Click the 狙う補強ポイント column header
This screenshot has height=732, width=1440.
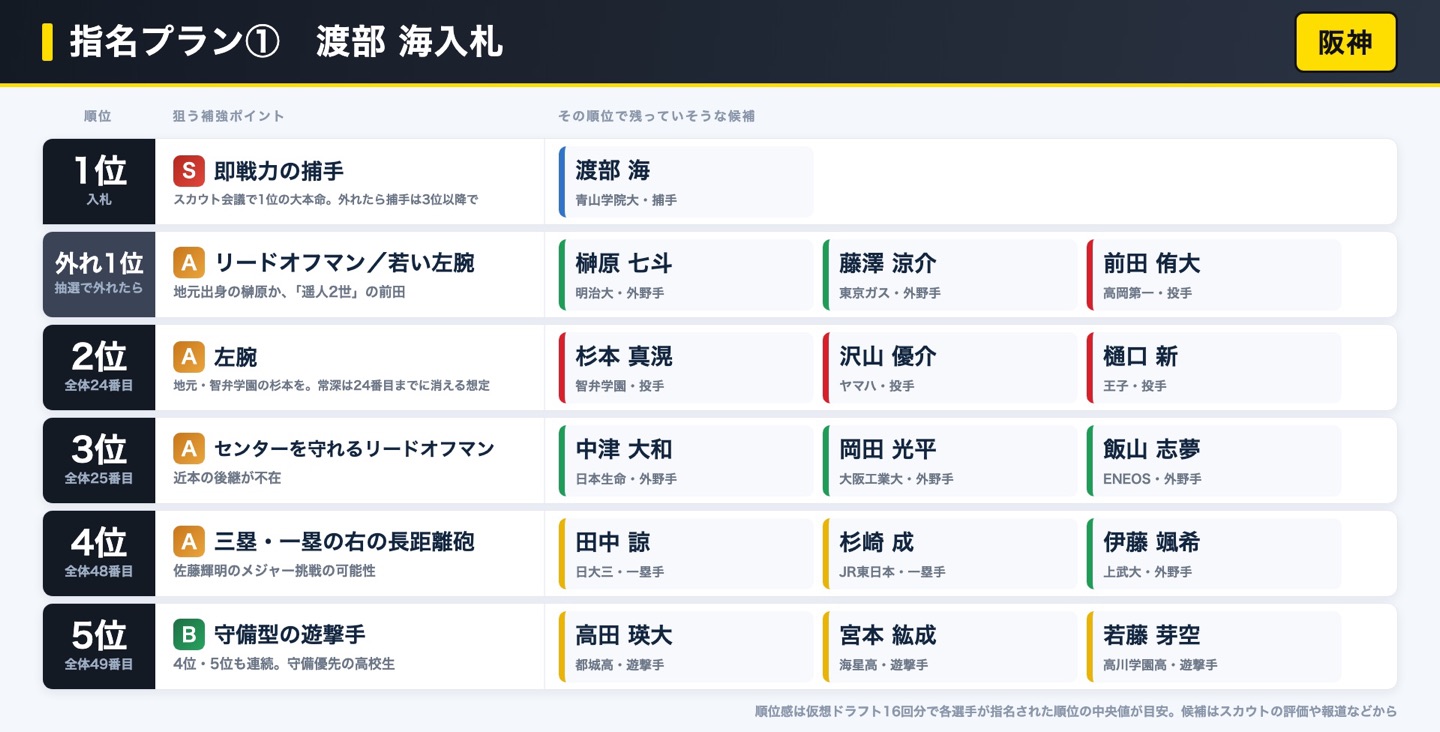pos(229,116)
